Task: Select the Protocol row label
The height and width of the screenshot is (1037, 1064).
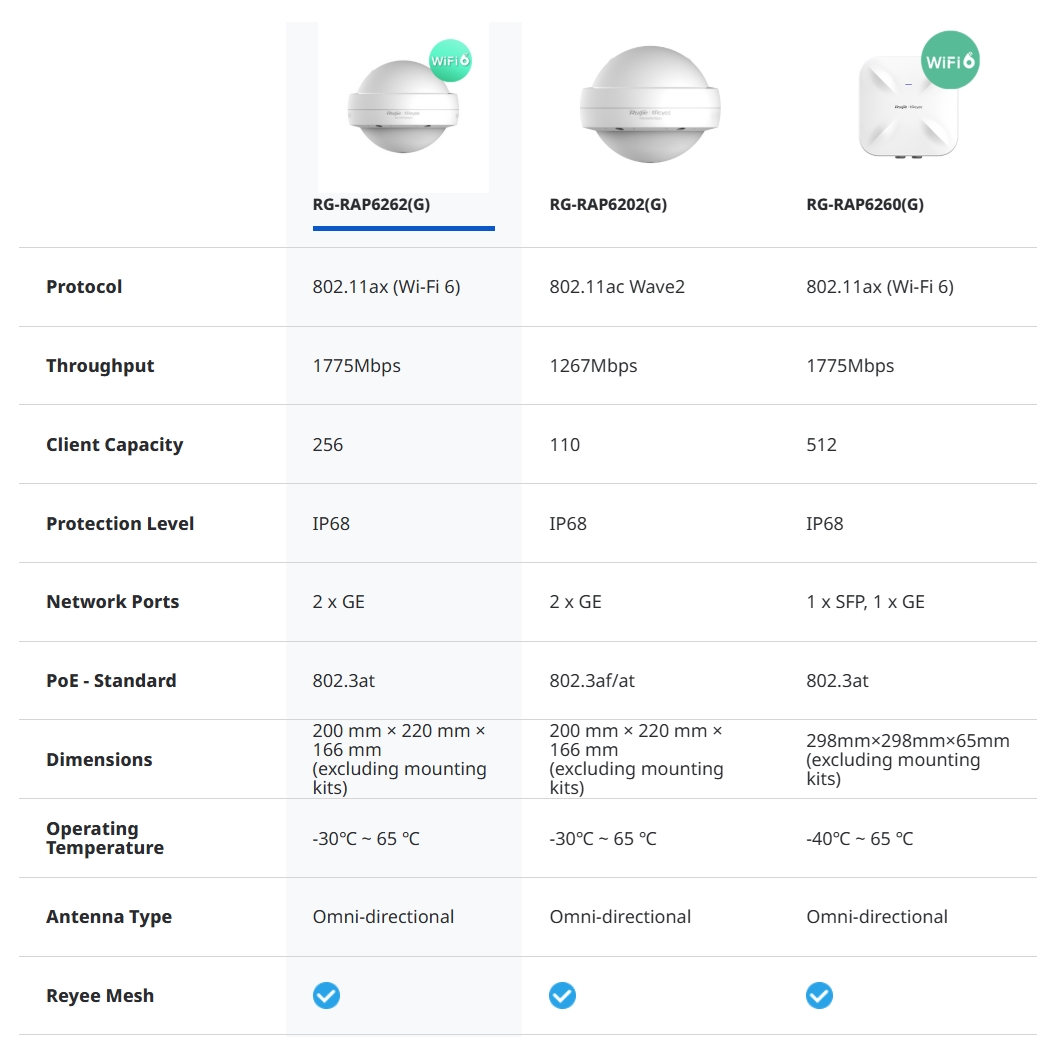Action: (x=84, y=287)
